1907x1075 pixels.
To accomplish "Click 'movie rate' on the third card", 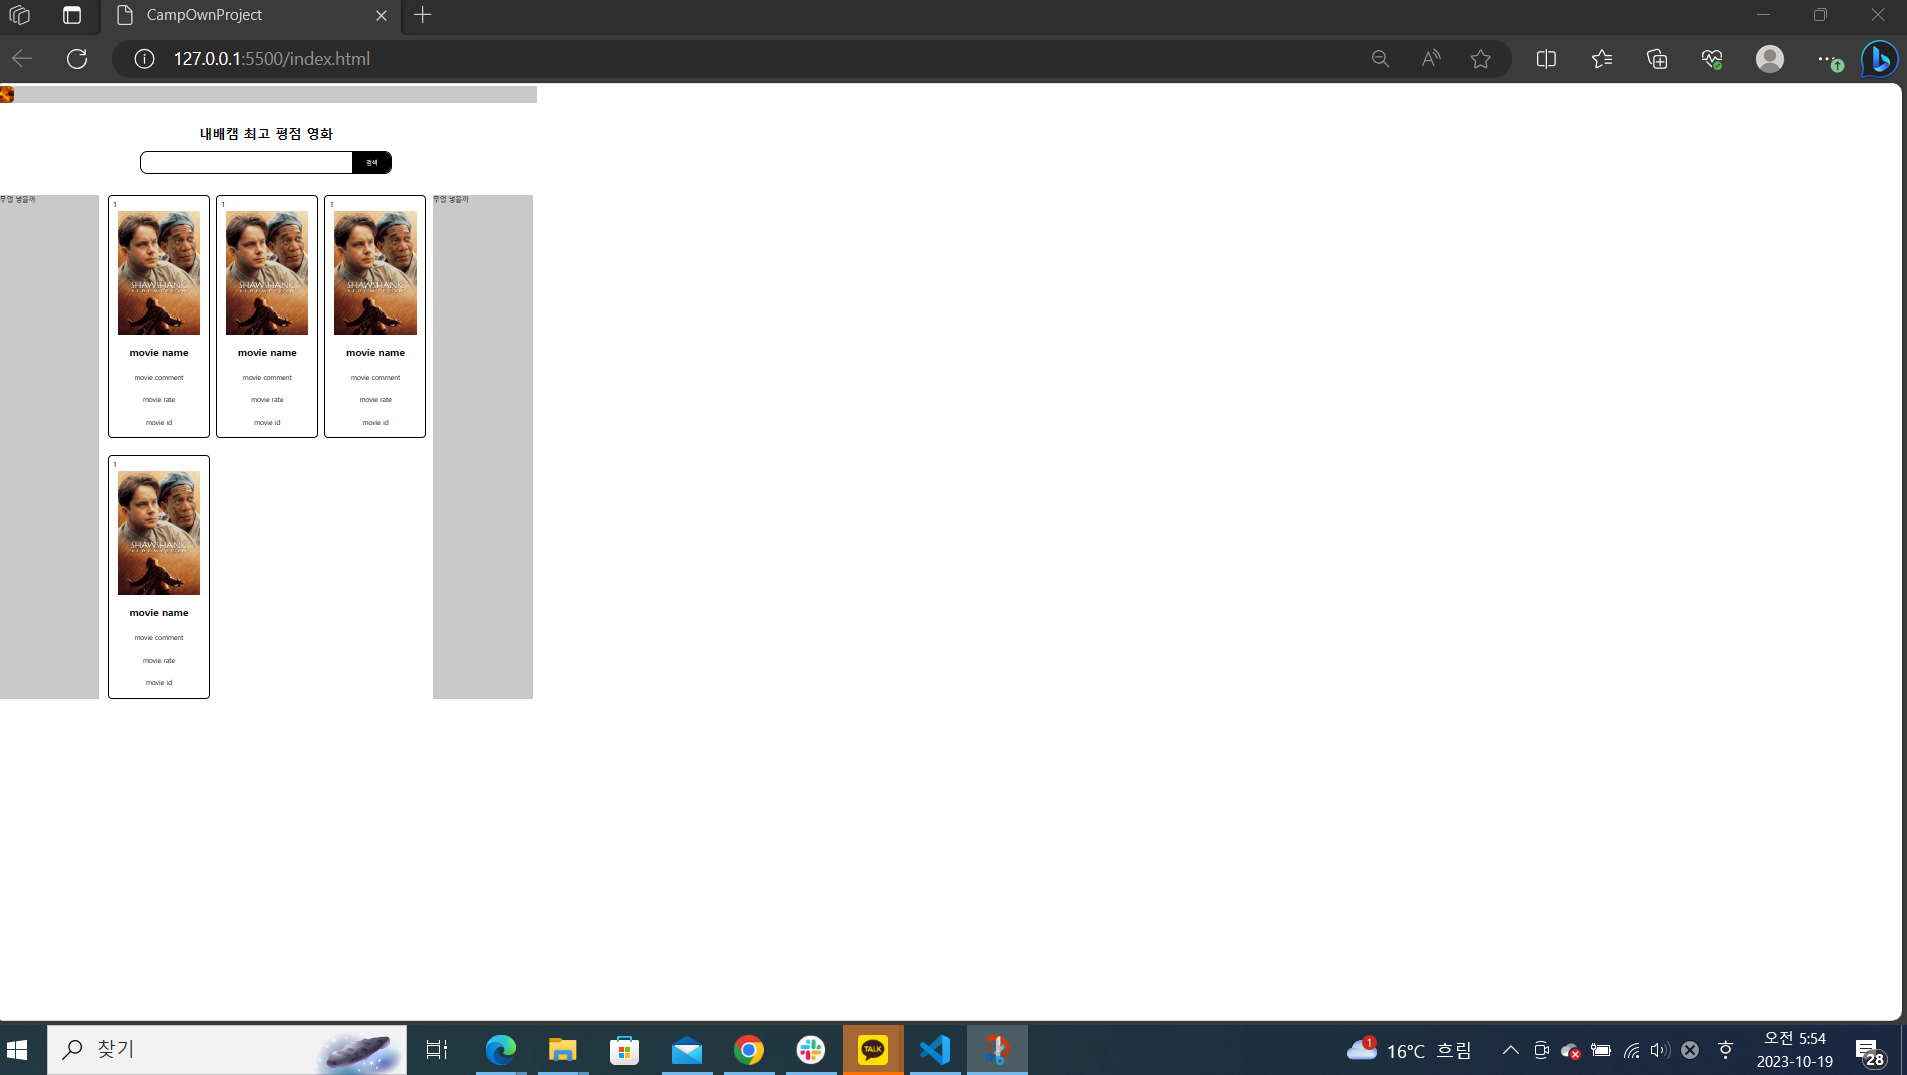I will [375, 400].
